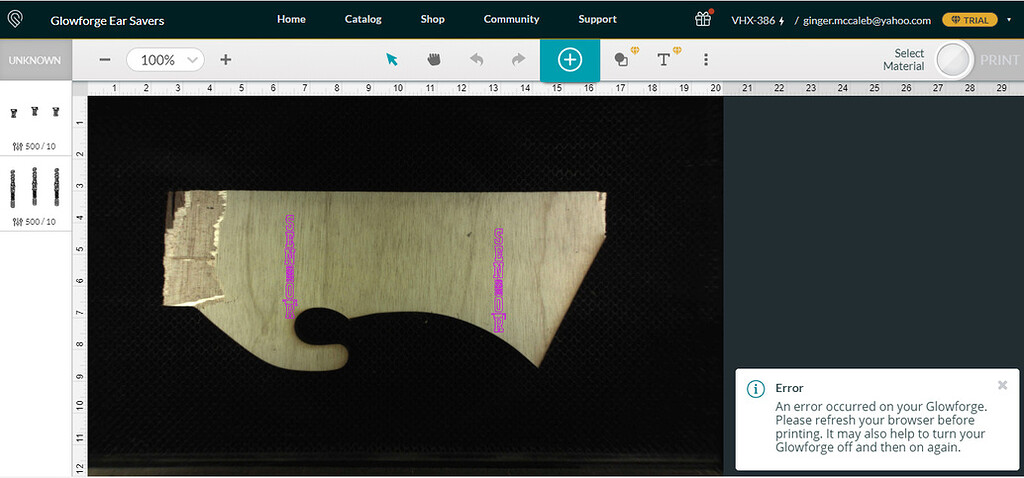This screenshot has height=478, width=1024.
Task: Click the Redo arrow
Action: [x=519, y=60]
